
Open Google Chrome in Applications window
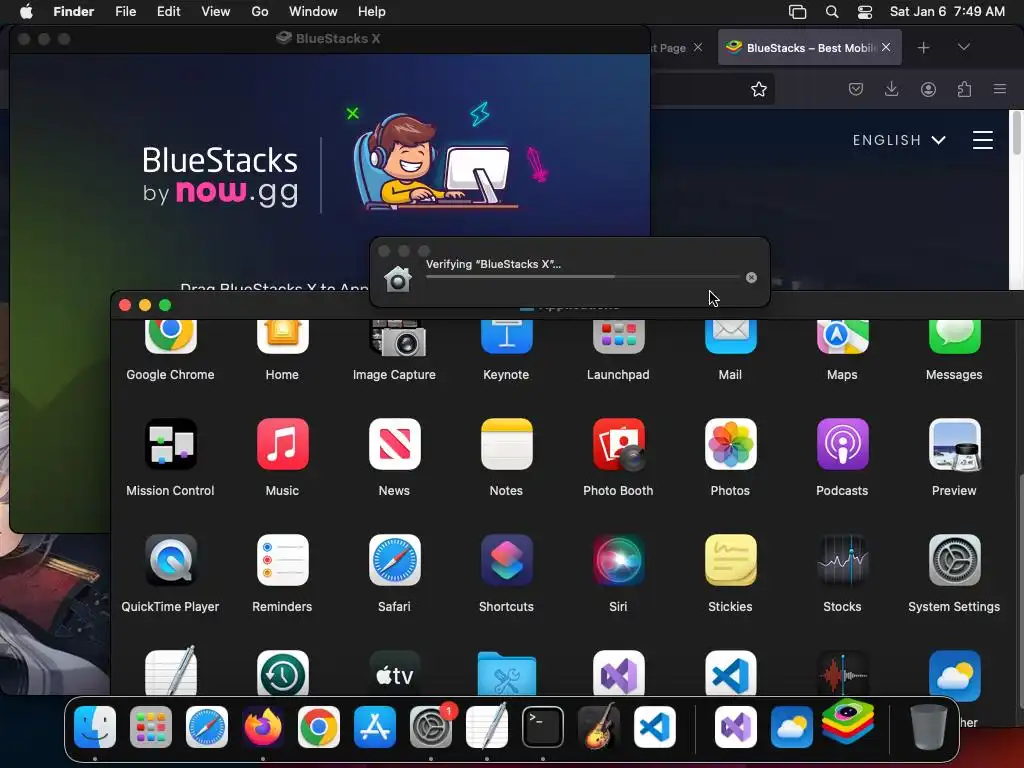(170, 337)
